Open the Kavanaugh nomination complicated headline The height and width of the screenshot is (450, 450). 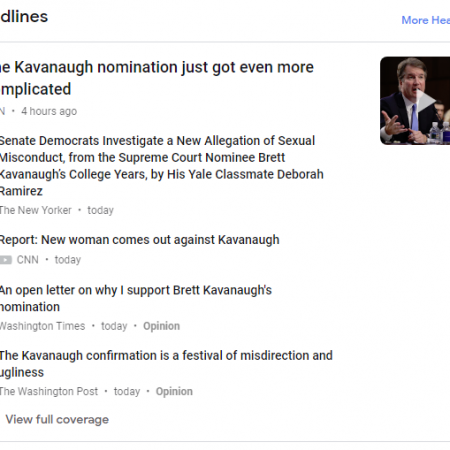tap(157, 78)
